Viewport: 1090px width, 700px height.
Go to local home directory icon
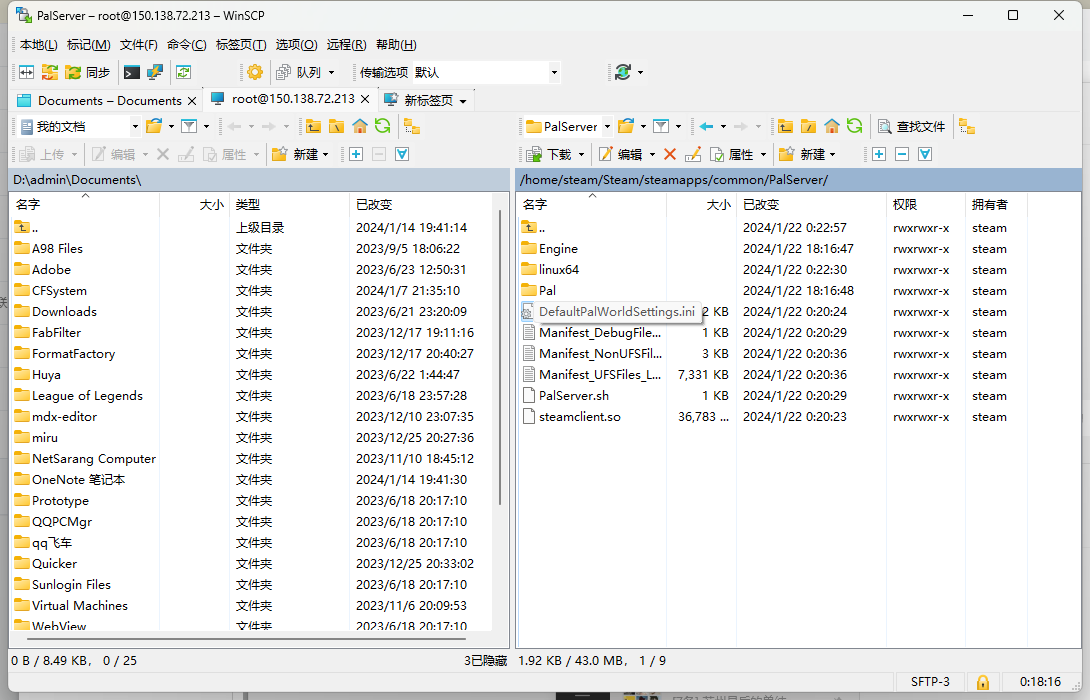359,127
